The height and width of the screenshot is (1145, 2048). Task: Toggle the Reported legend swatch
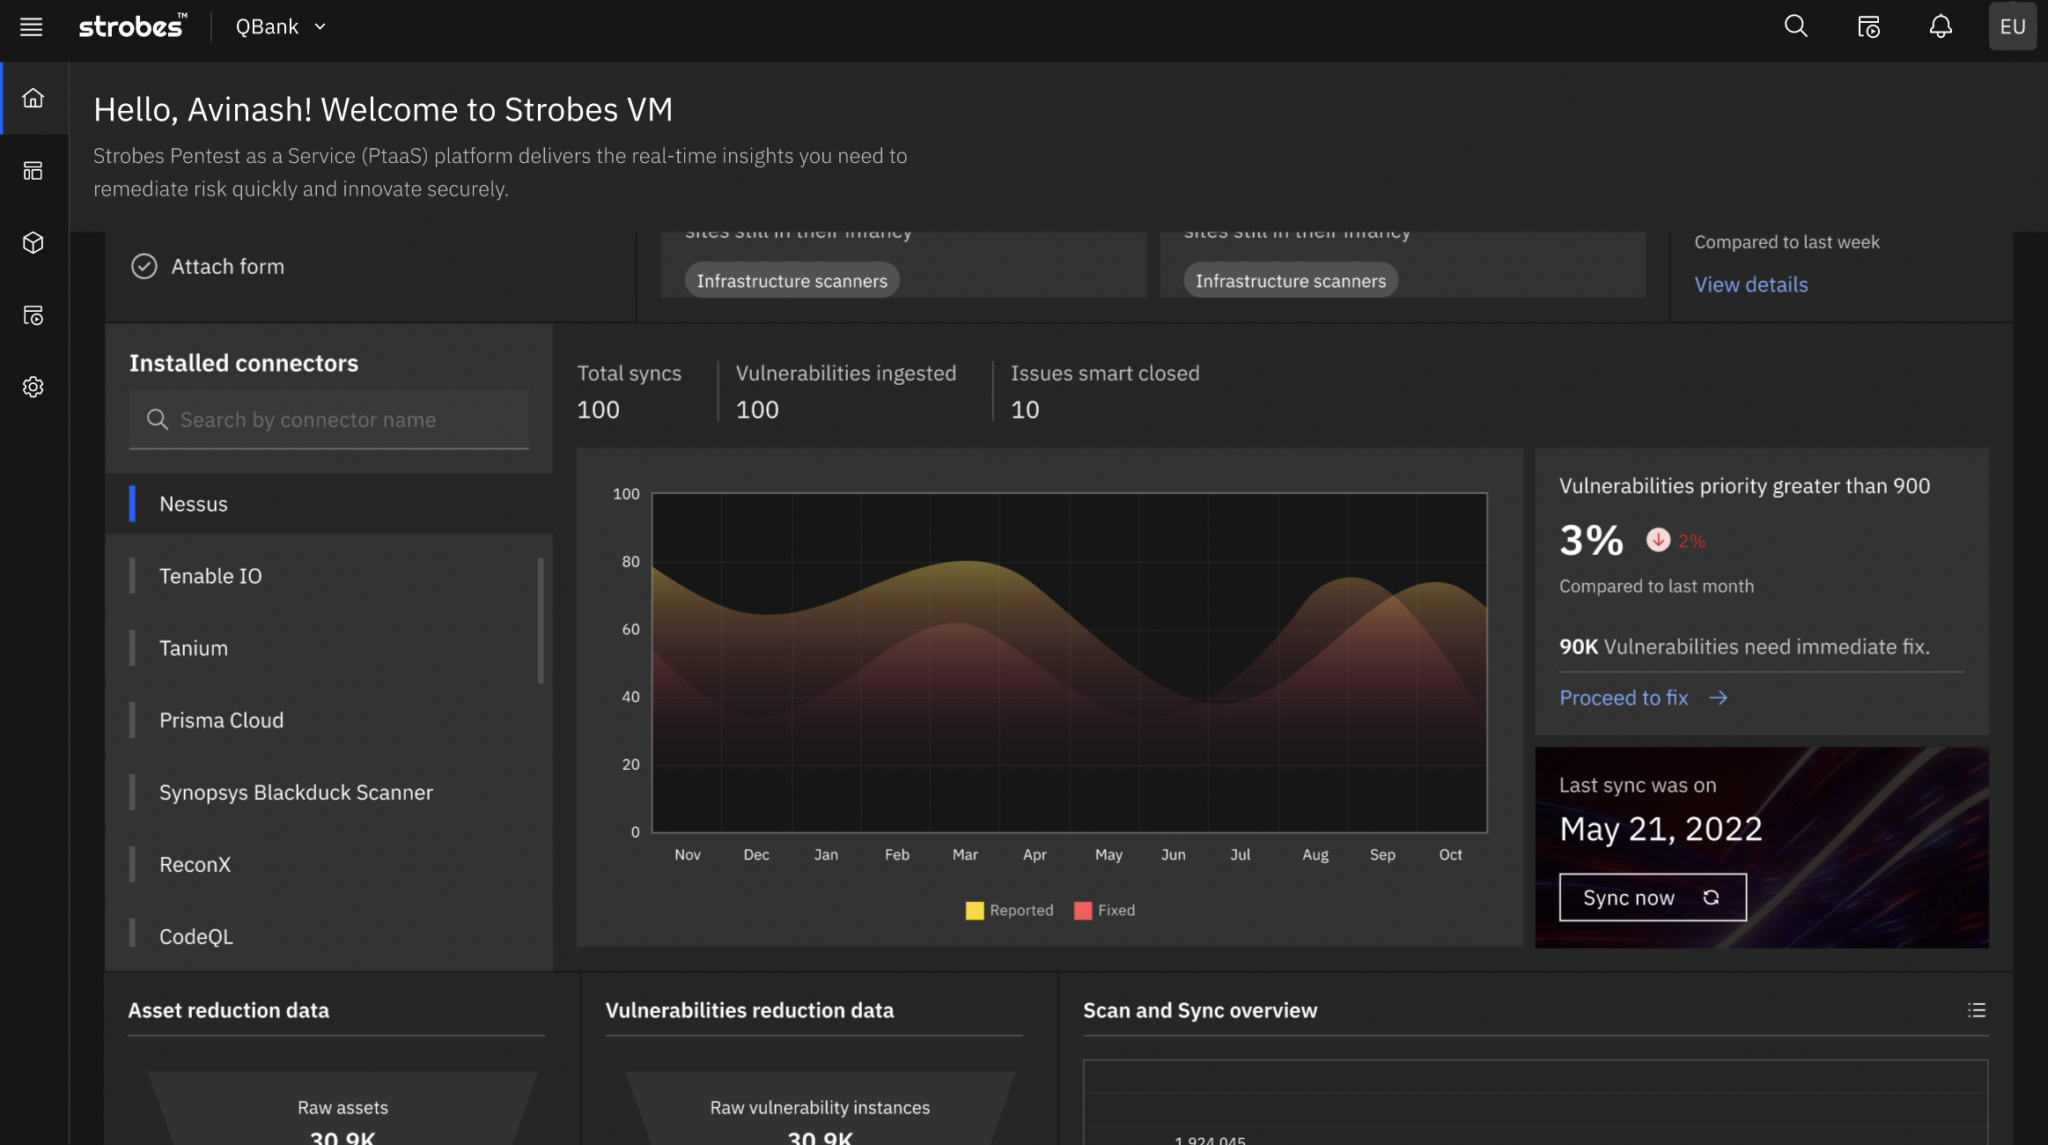point(974,910)
